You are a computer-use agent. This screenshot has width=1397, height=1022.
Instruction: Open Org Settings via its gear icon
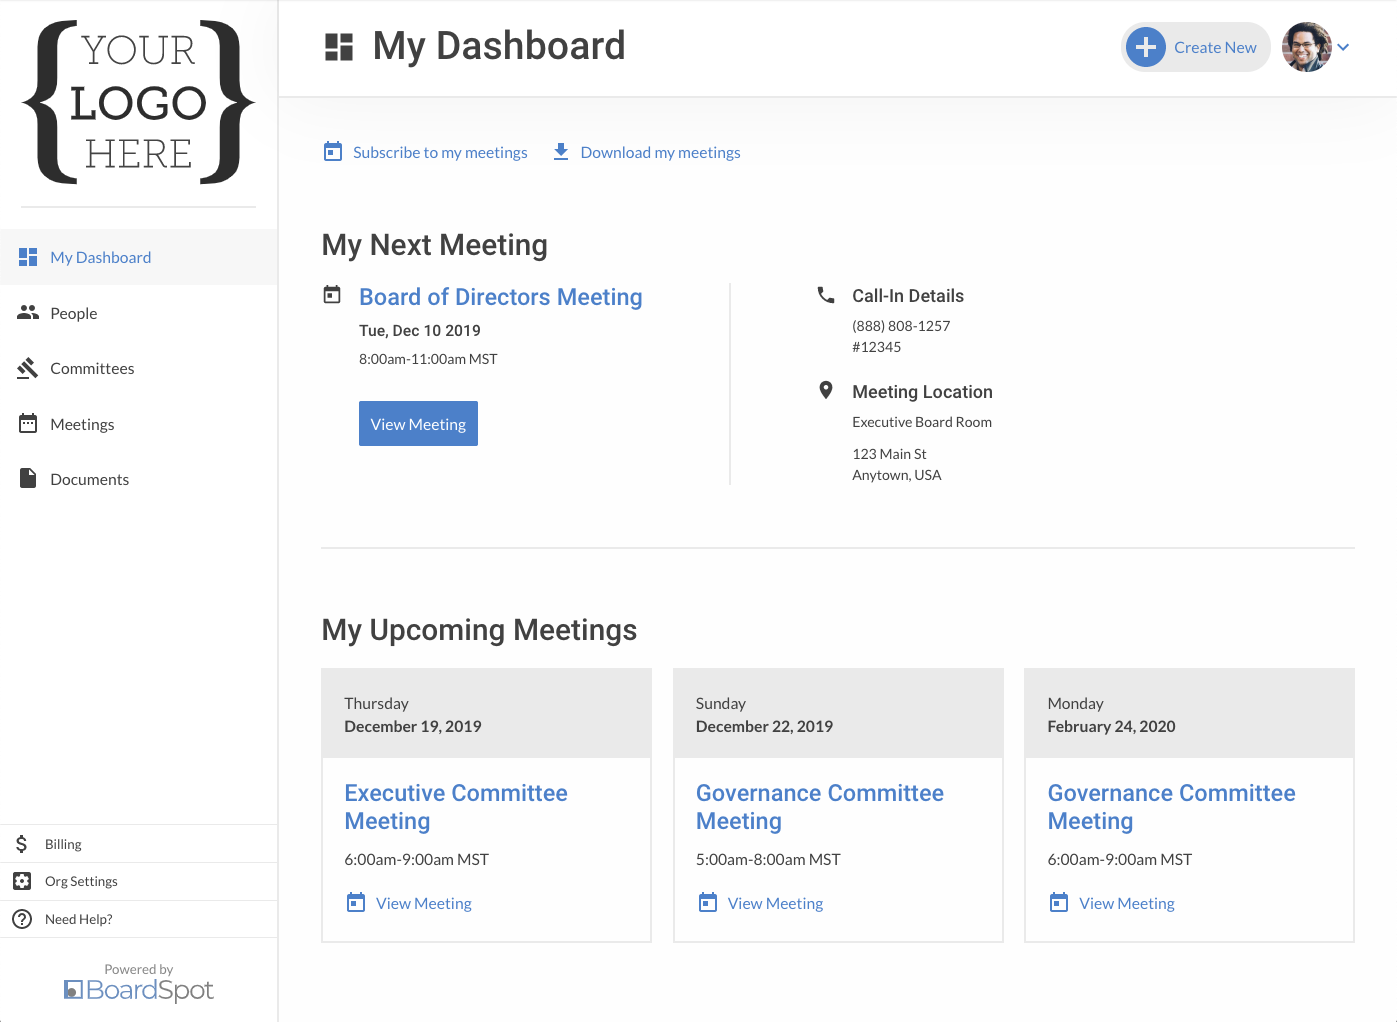pyautogui.click(x=22, y=881)
